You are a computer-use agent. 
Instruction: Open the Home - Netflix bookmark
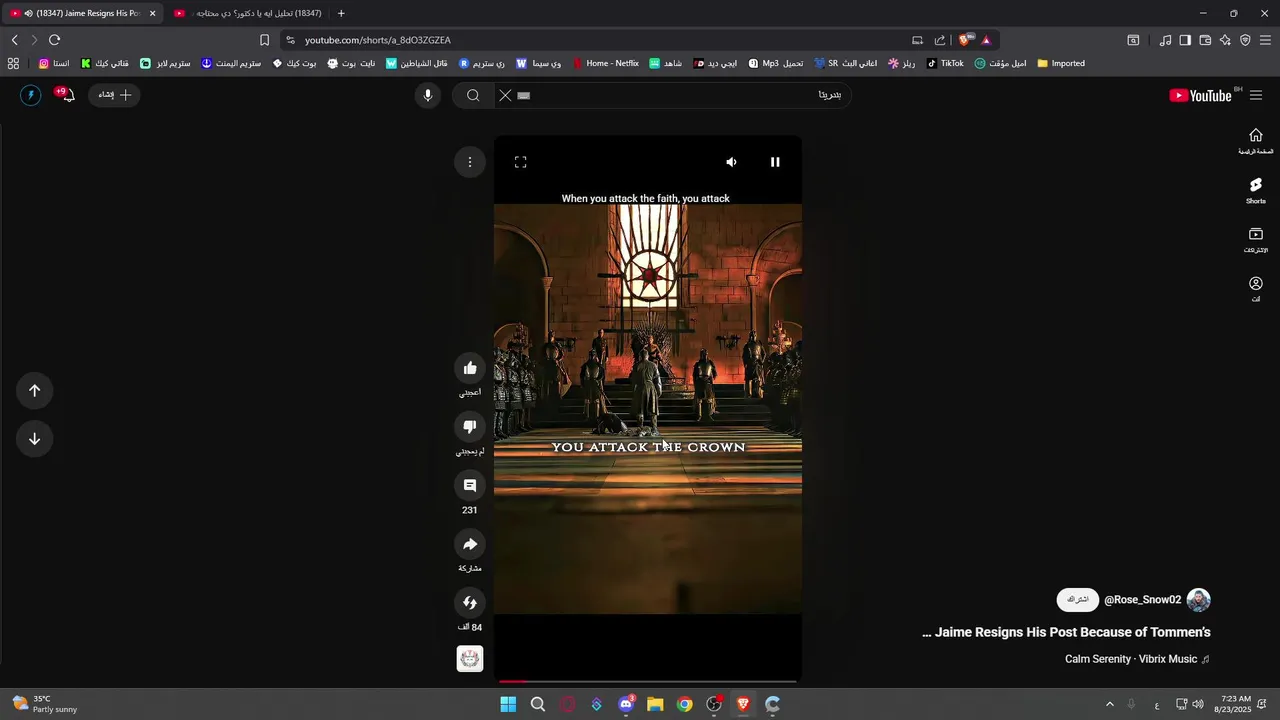tap(606, 63)
